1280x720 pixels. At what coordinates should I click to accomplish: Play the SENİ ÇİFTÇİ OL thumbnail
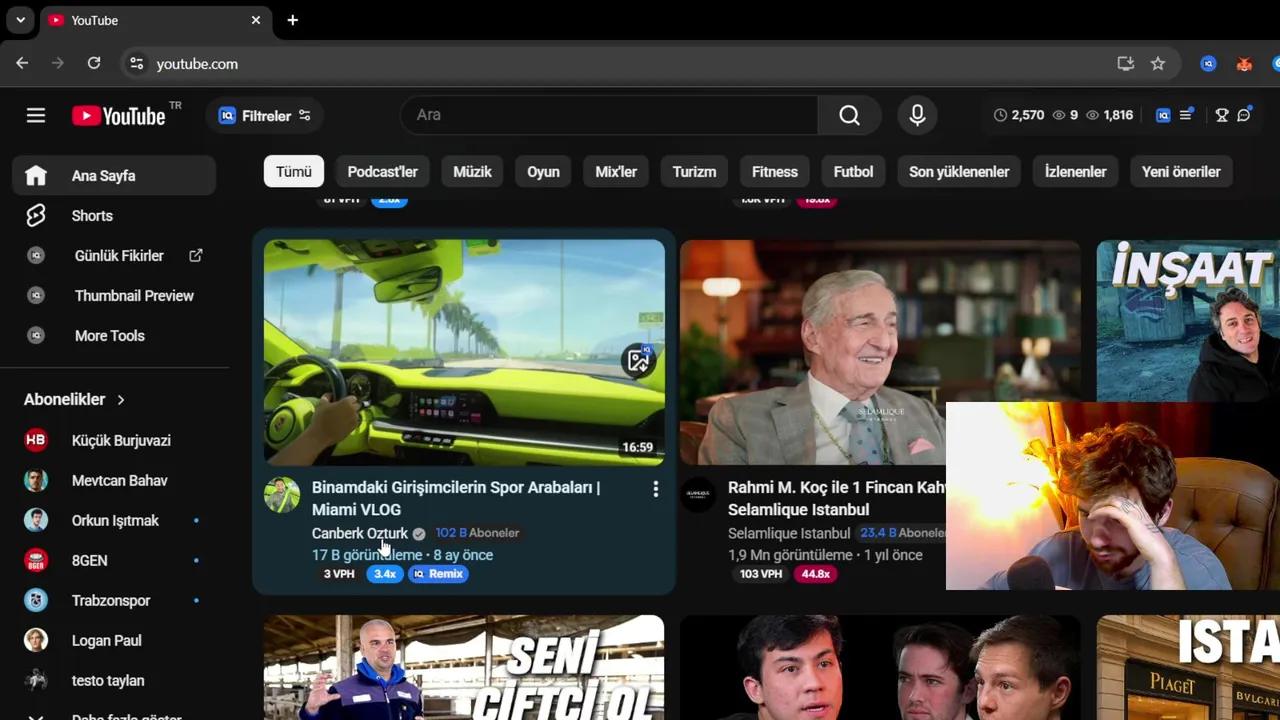coord(464,667)
